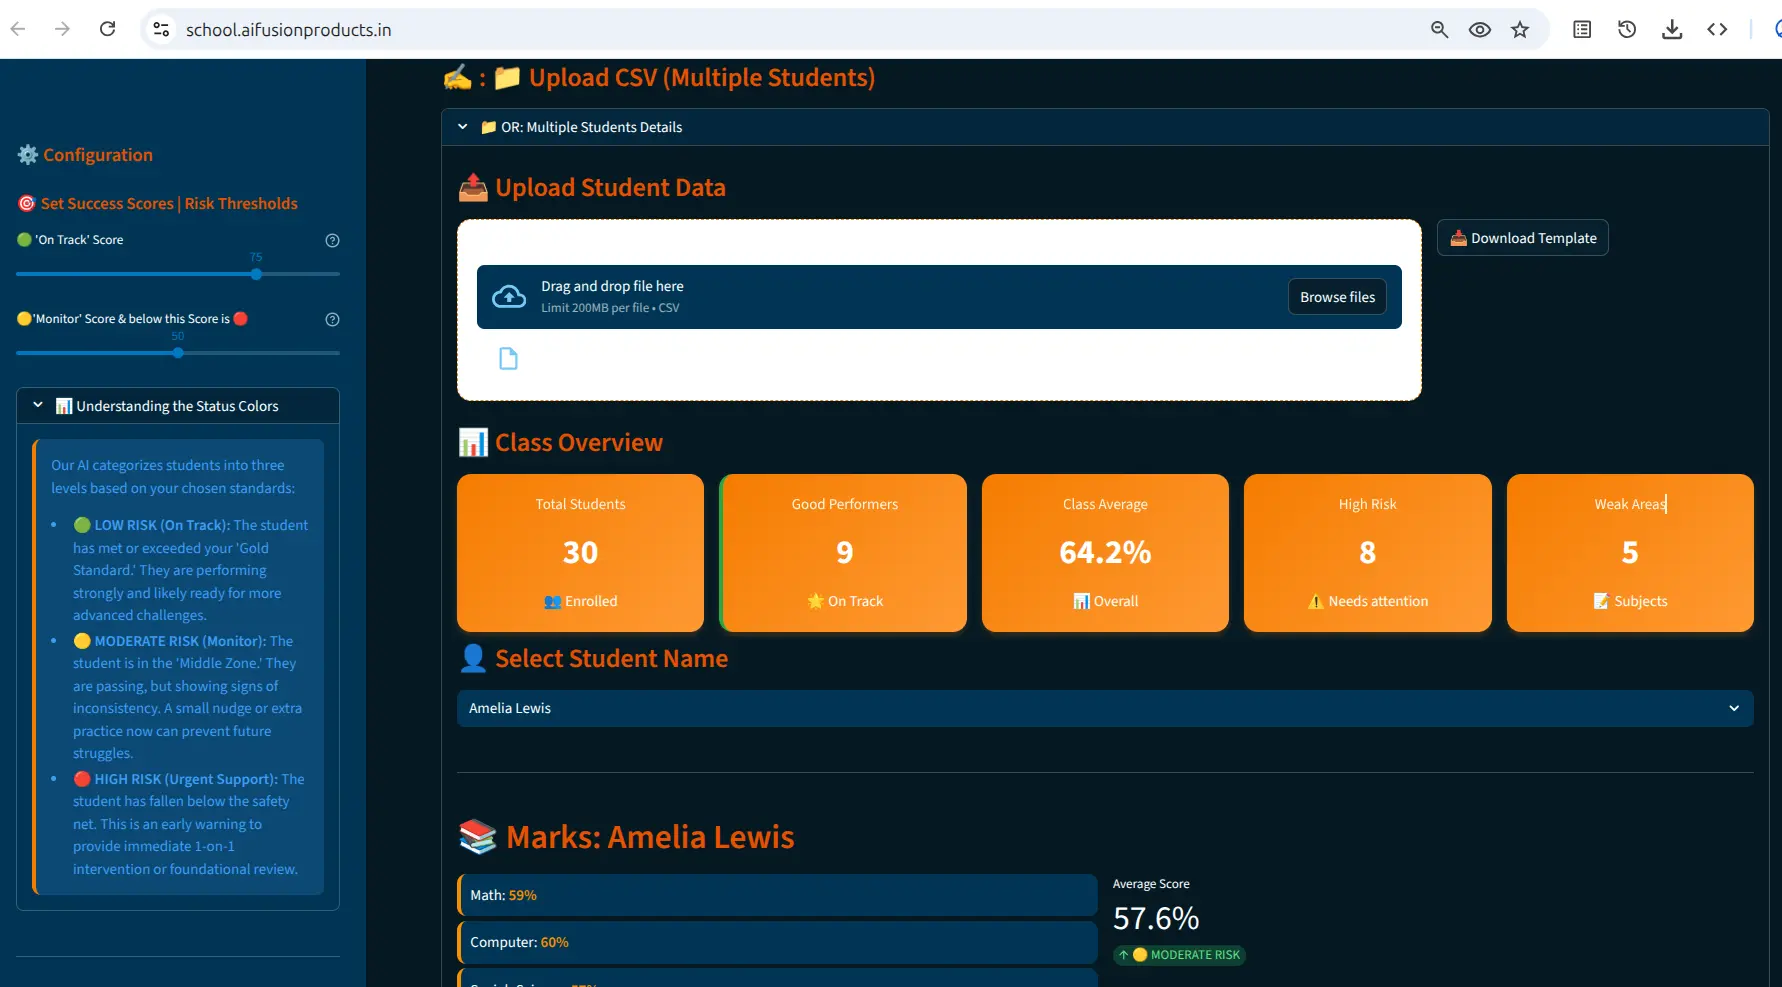Click the star icon in Good Performers card

click(815, 601)
